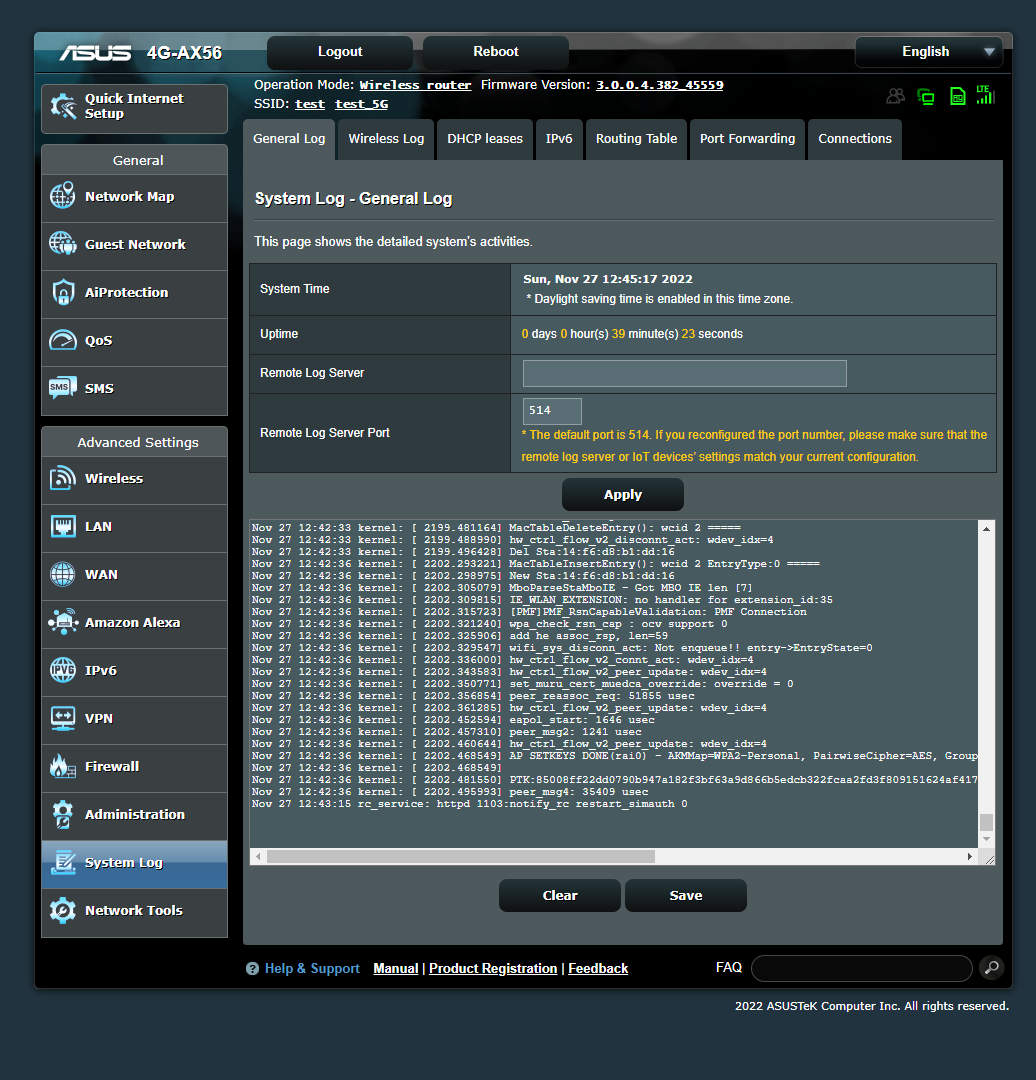Click the Remote Log Server input field
The width and height of the screenshot is (1036, 1080).
click(x=684, y=373)
